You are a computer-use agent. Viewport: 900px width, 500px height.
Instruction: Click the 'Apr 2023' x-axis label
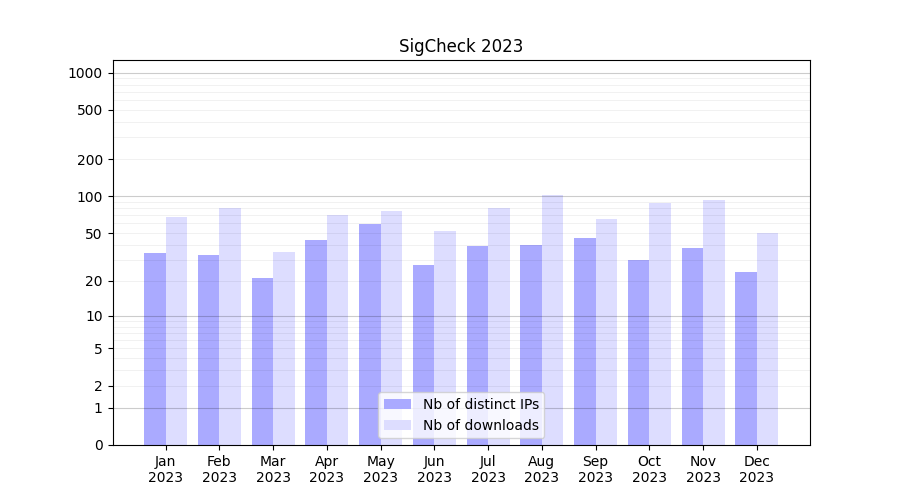click(x=327, y=469)
